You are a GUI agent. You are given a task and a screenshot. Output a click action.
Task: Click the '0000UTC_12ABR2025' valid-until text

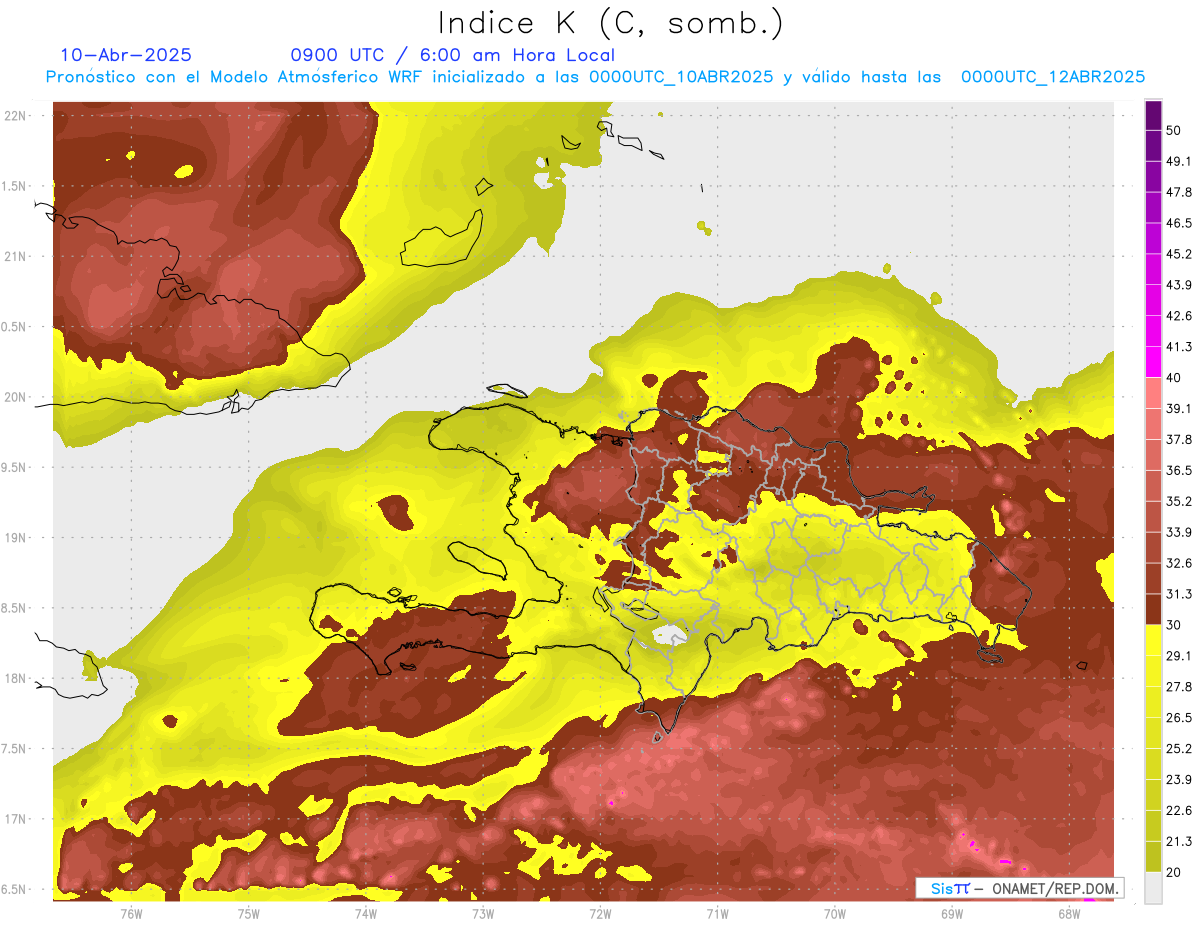[1053, 77]
